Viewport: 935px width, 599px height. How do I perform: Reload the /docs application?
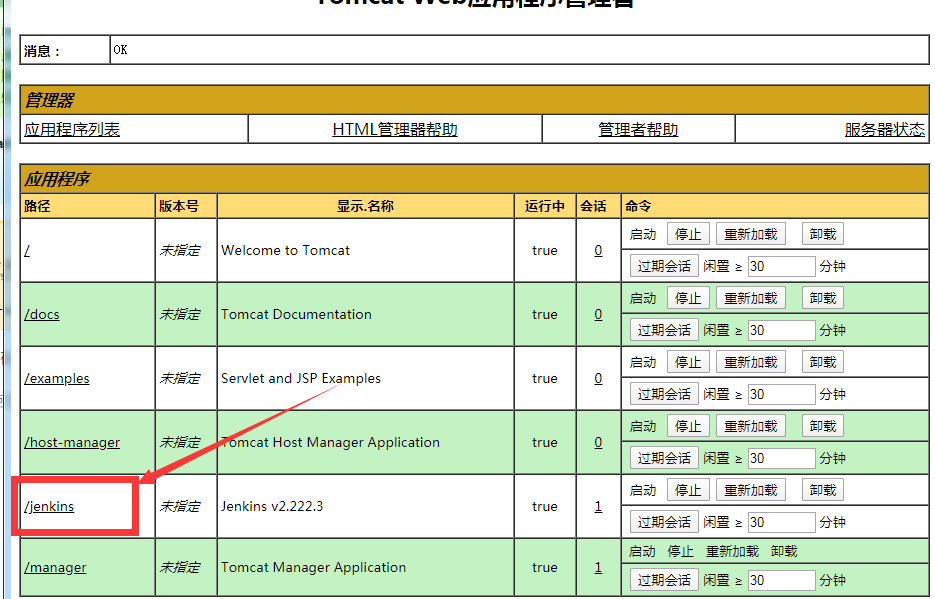751,298
